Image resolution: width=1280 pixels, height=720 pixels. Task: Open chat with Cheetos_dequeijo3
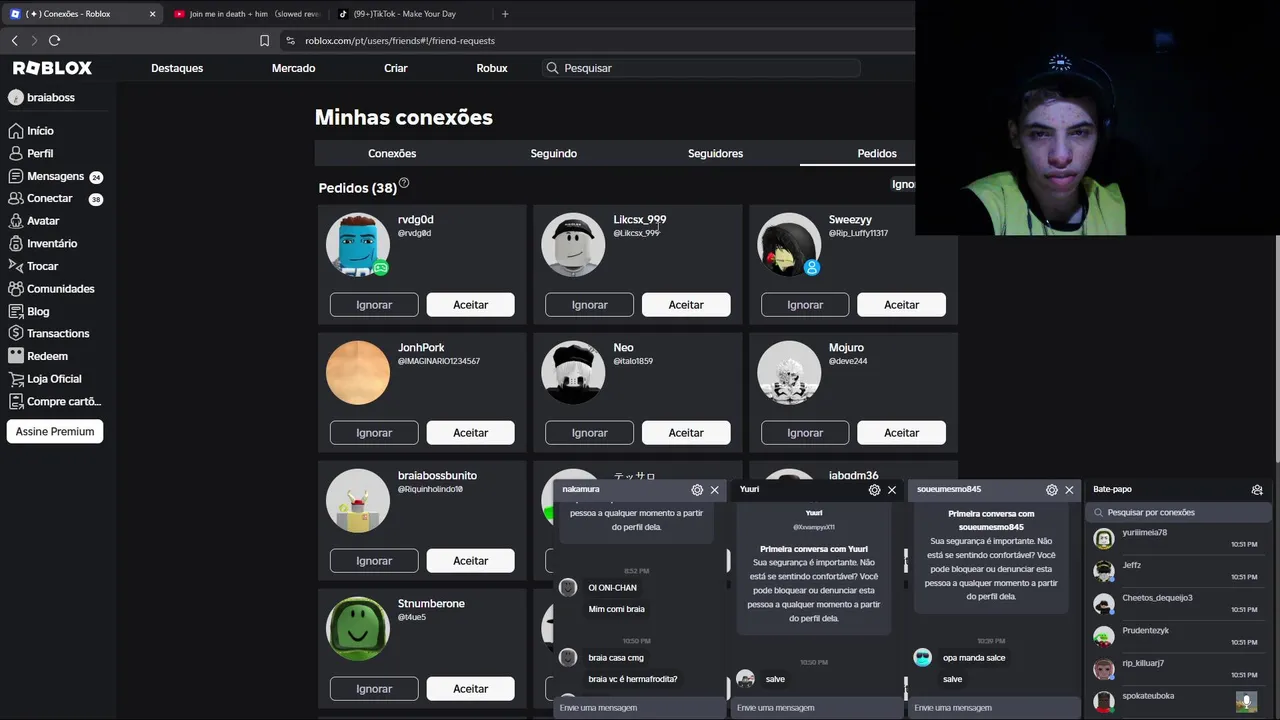pyautogui.click(x=1179, y=604)
